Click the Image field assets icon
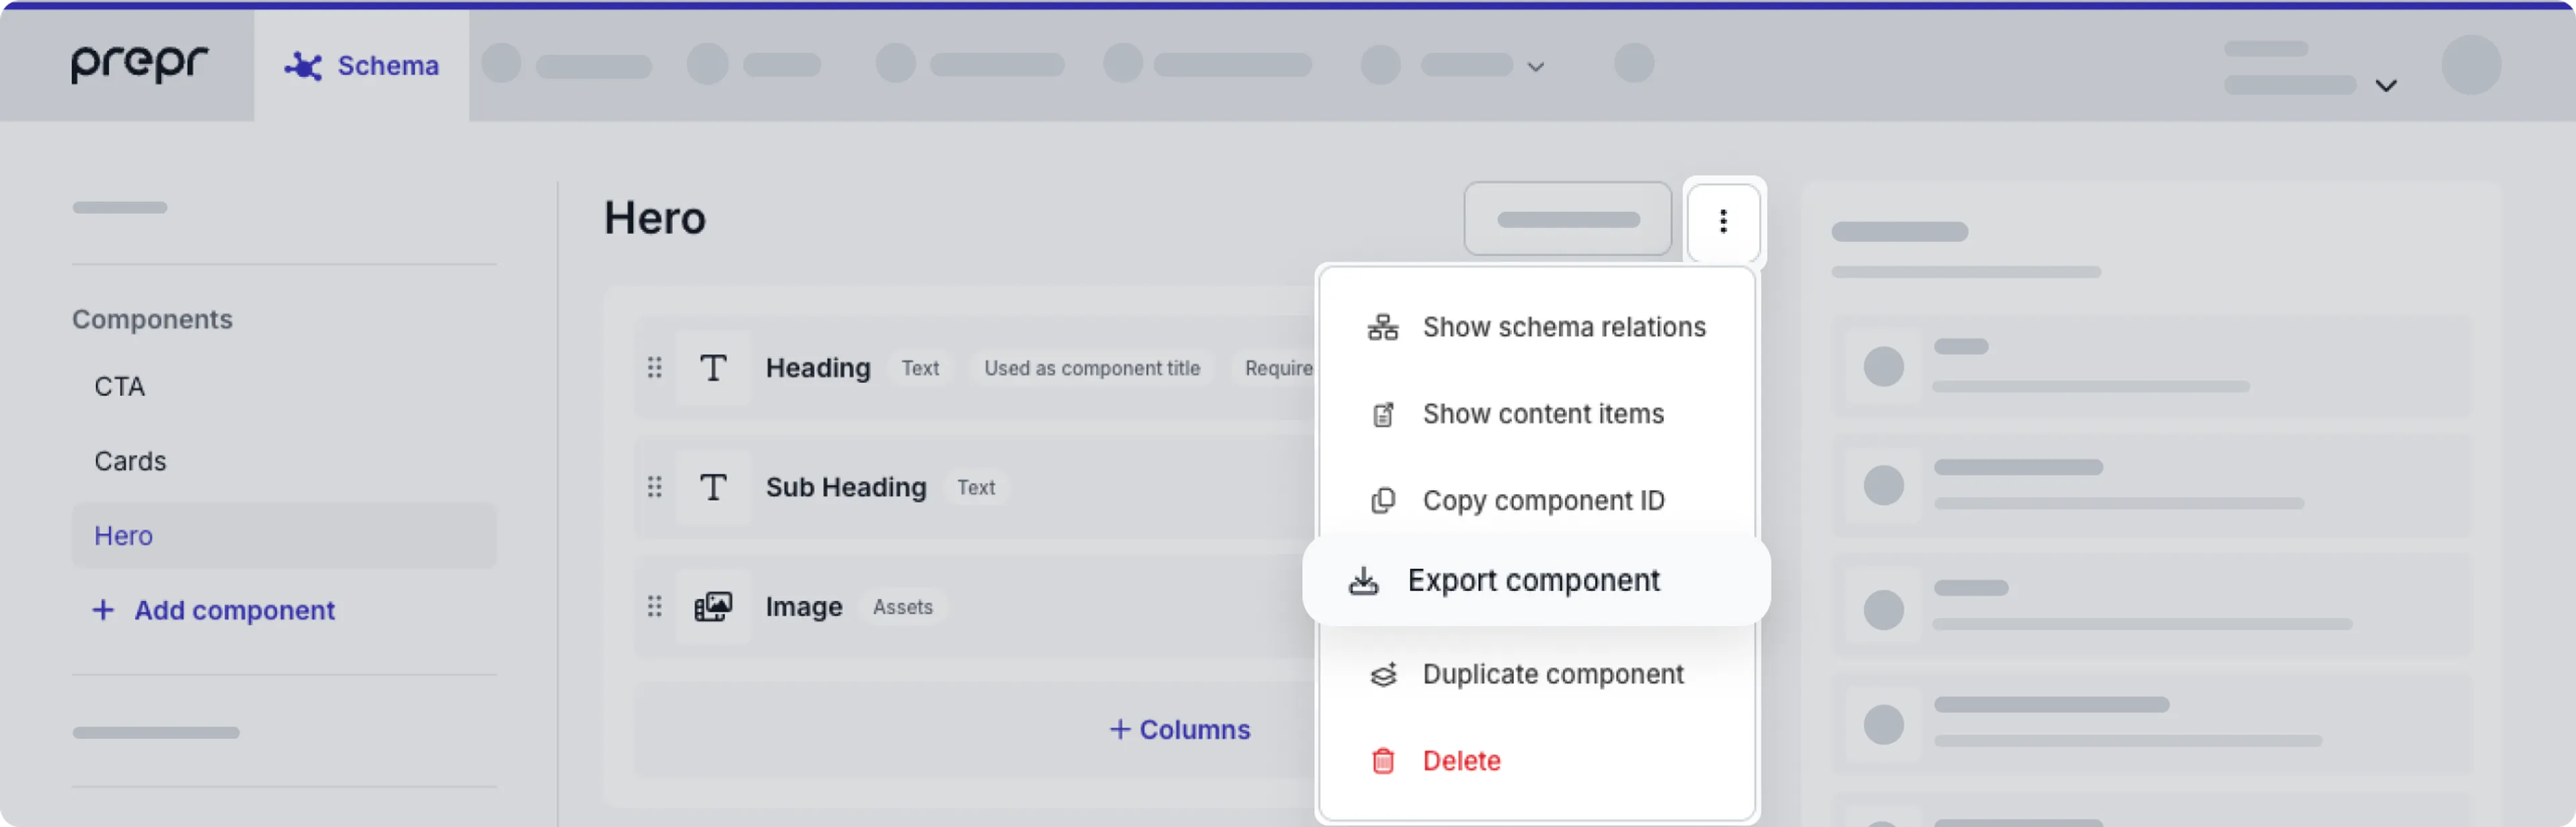 click(713, 607)
